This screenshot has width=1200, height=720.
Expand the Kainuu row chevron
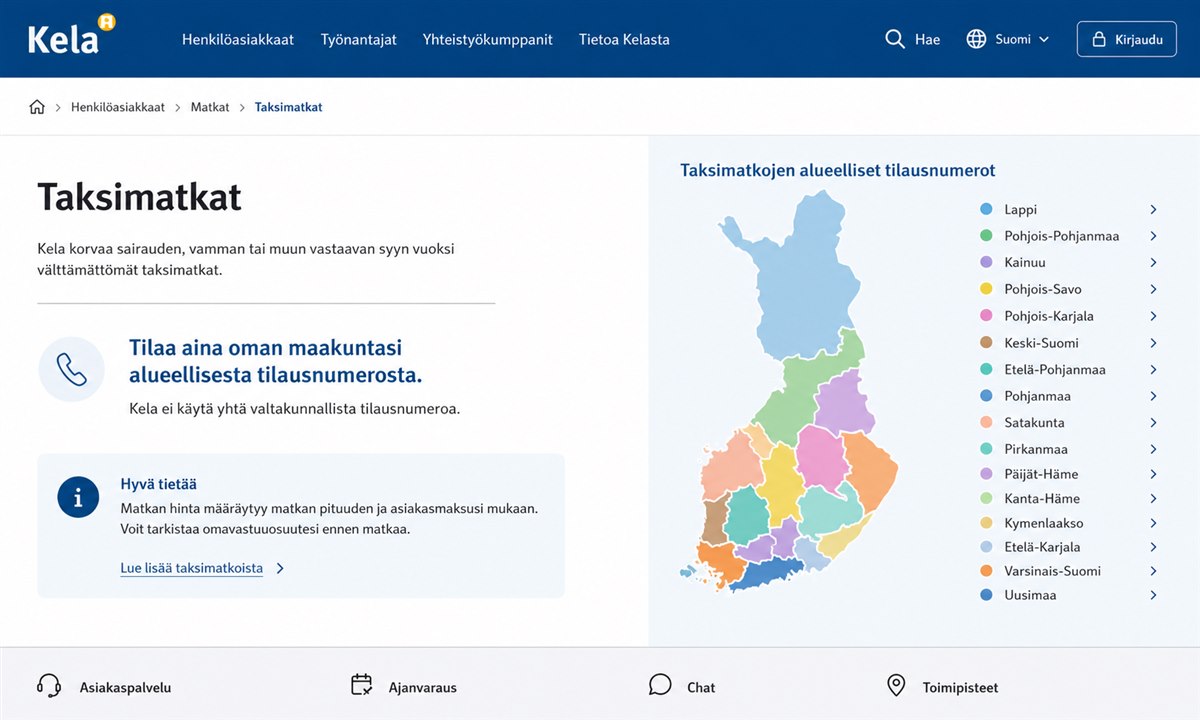click(1153, 263)
